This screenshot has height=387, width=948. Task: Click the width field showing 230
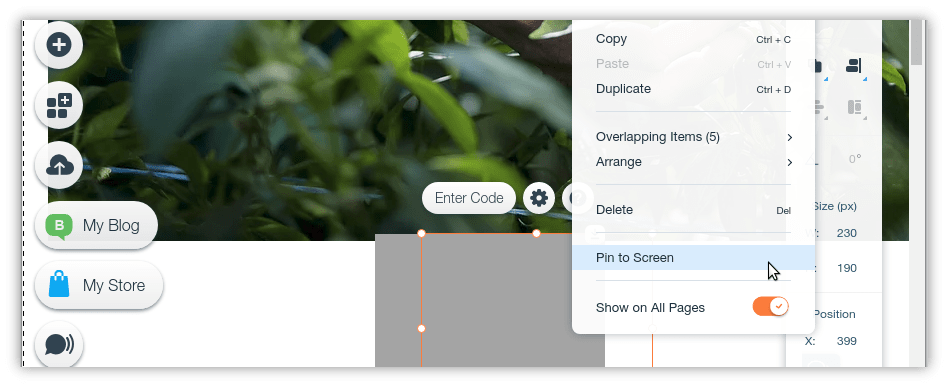tap(846, 233)
